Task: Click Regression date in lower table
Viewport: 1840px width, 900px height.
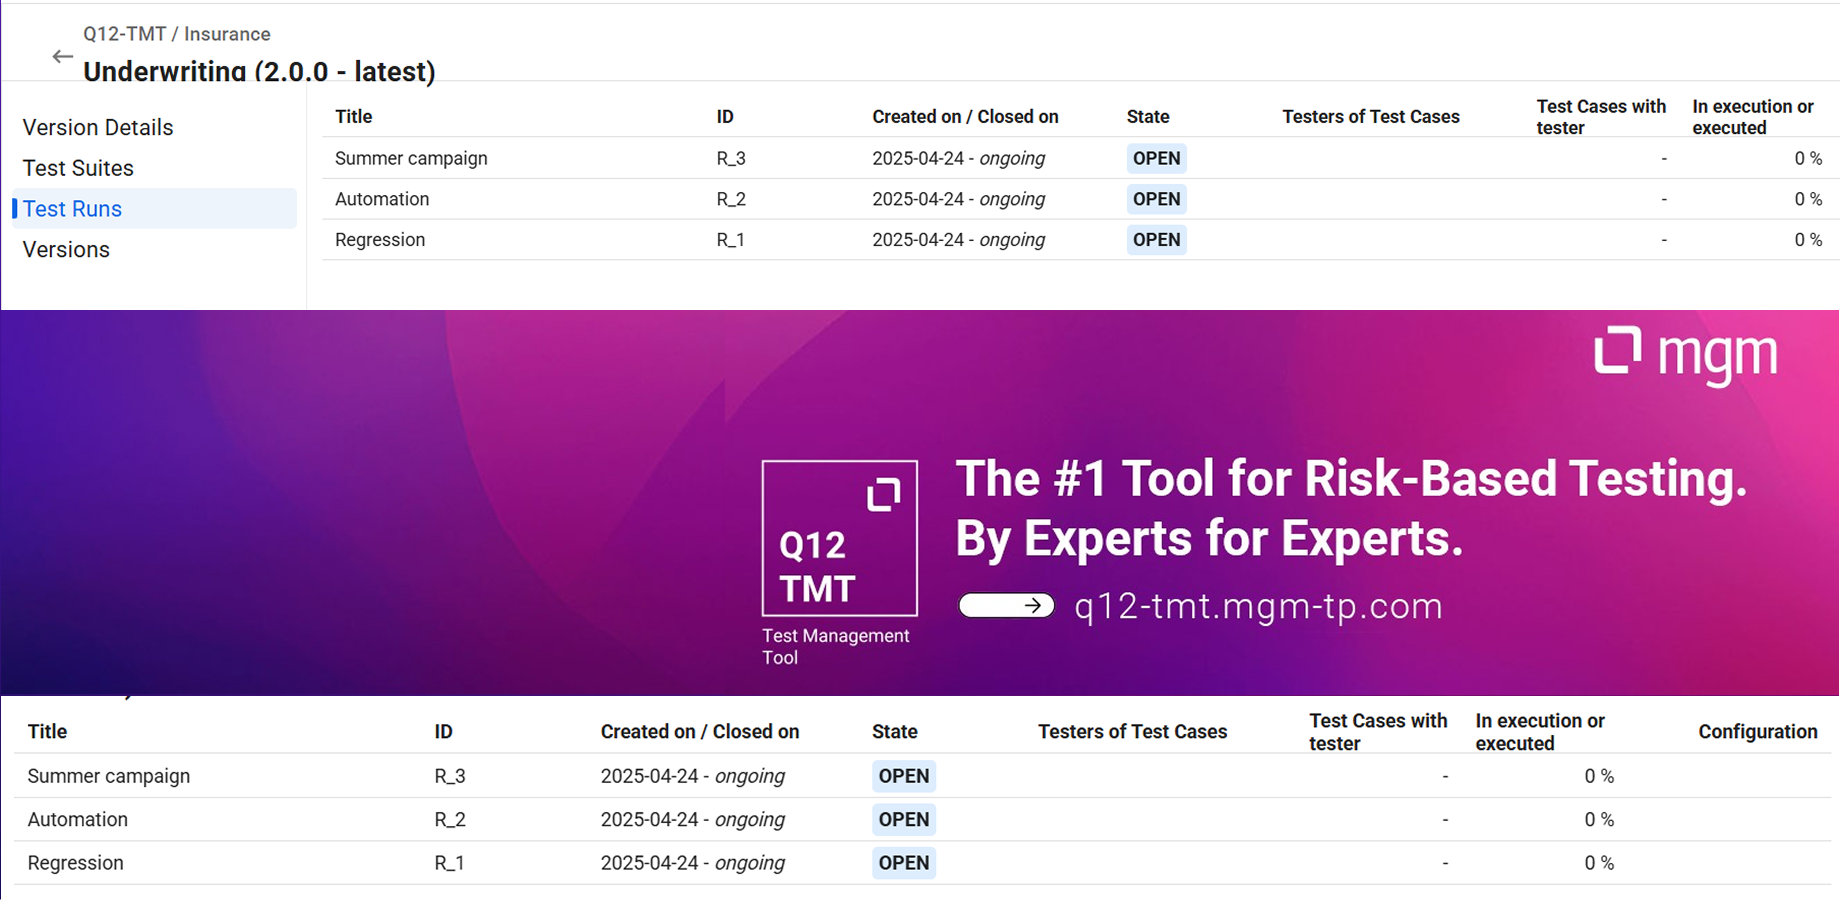Action: pyautogui.click(x=693, y=863)
